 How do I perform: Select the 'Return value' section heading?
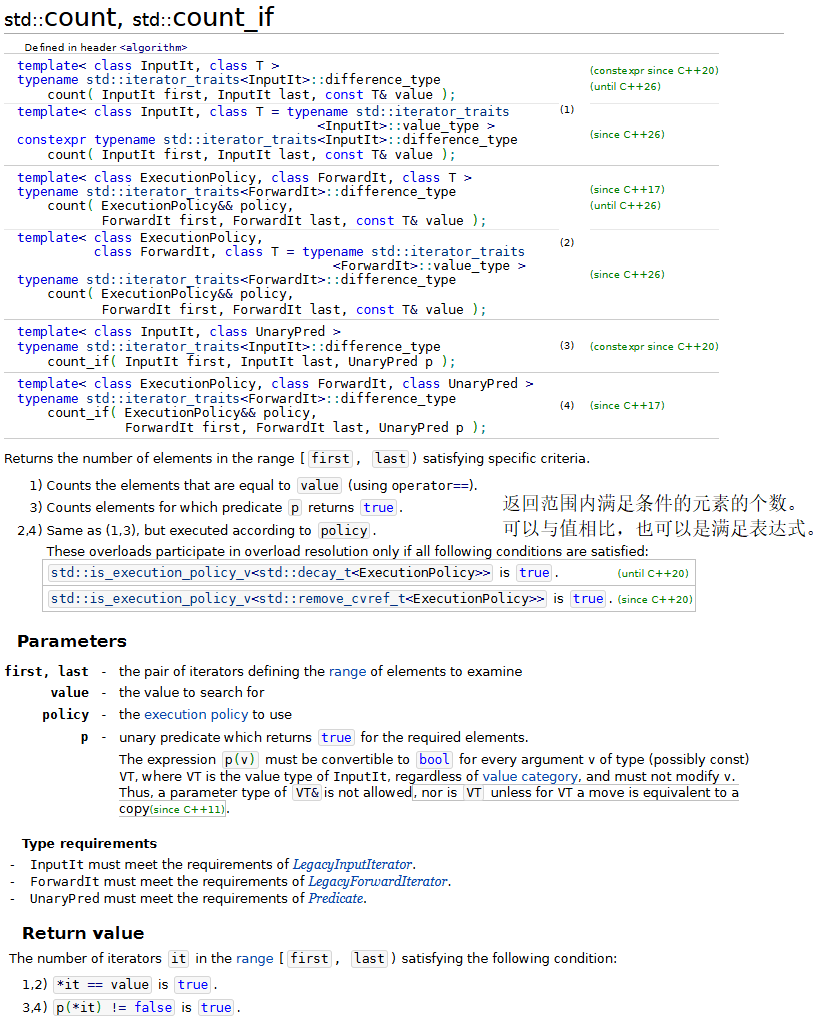tap(83, 933)
